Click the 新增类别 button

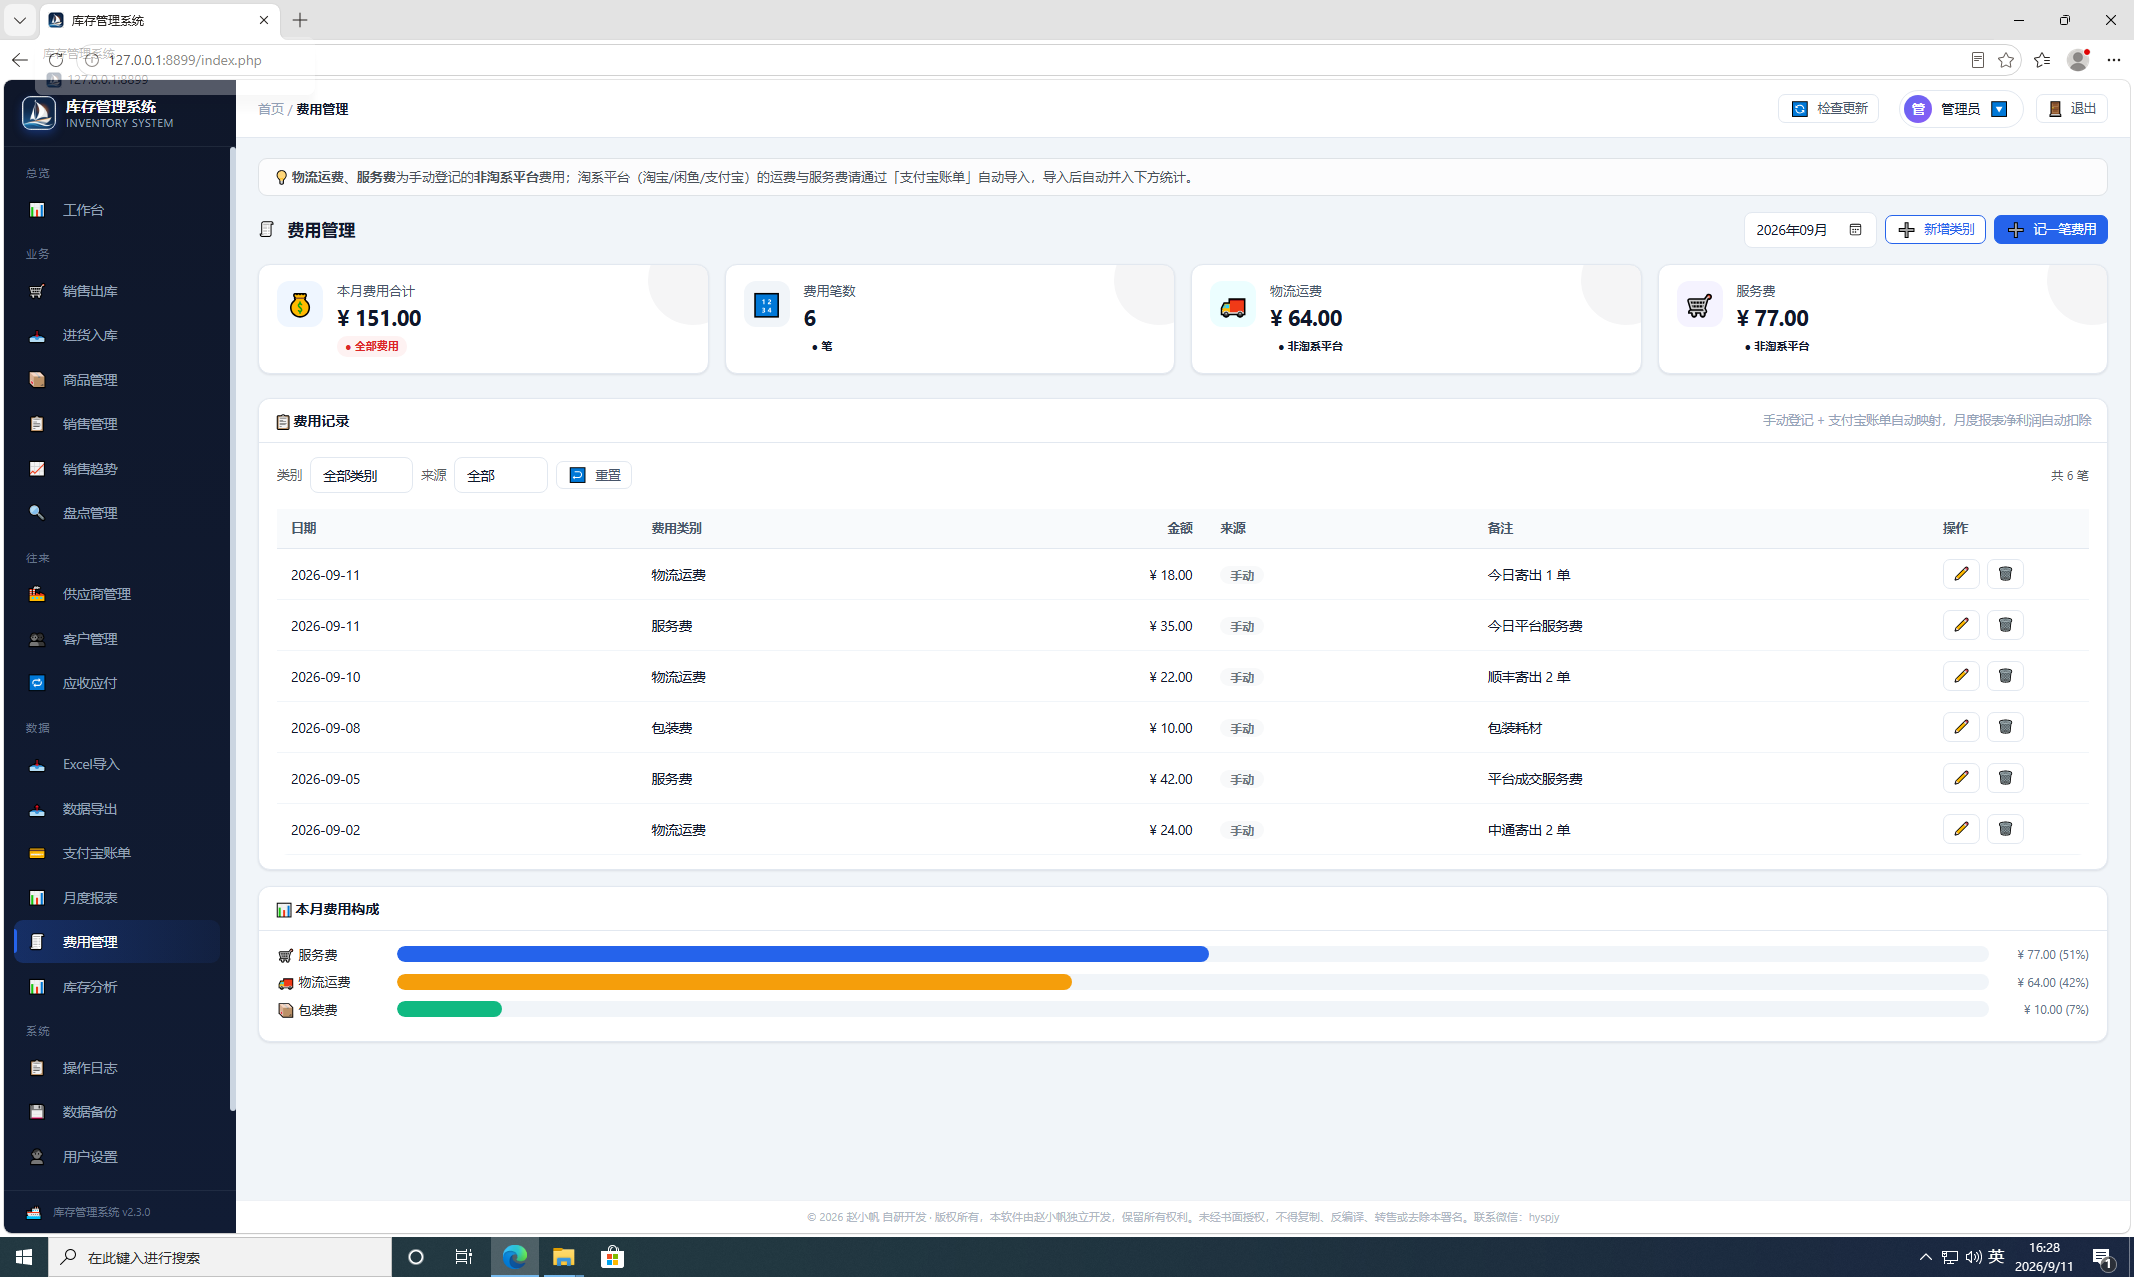pyautogui.click(x=1935, y=230)
